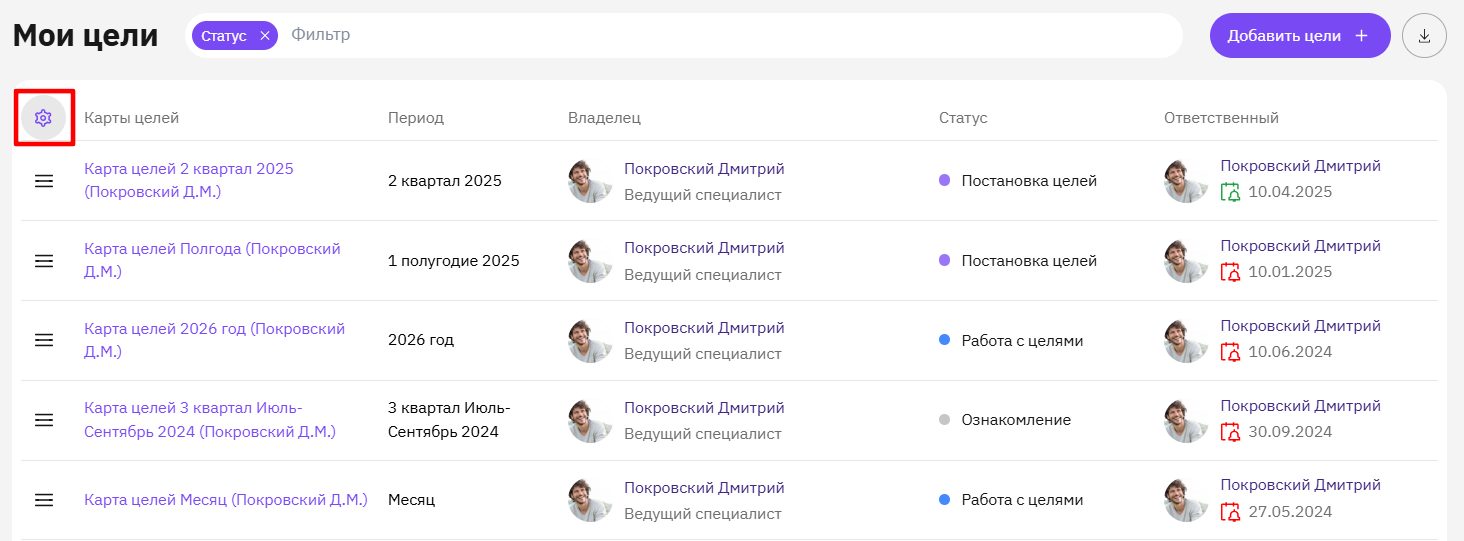Open Карта целей 2 квартал 2025 link
Screen dimensions: 1464x541
click(x=189, y=180)
